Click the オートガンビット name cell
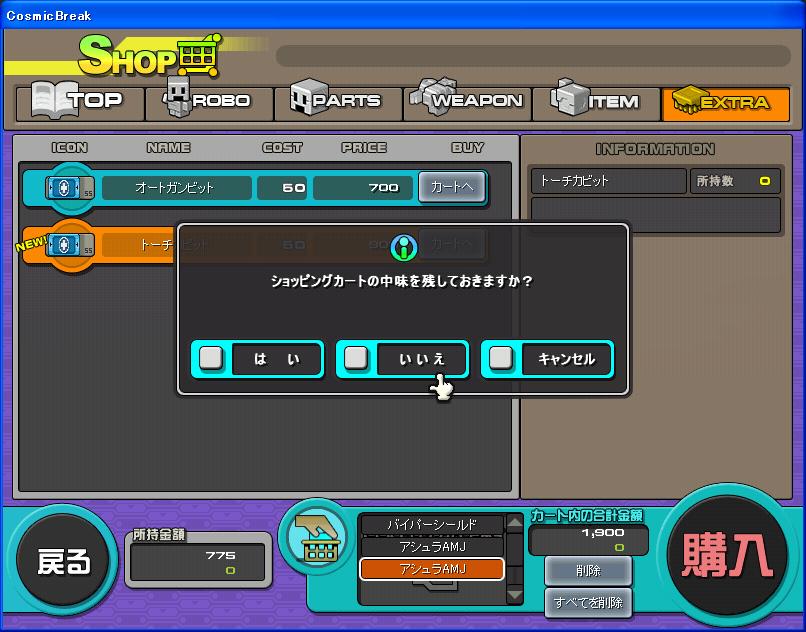806x632 pixels. (x=177, y=188)
